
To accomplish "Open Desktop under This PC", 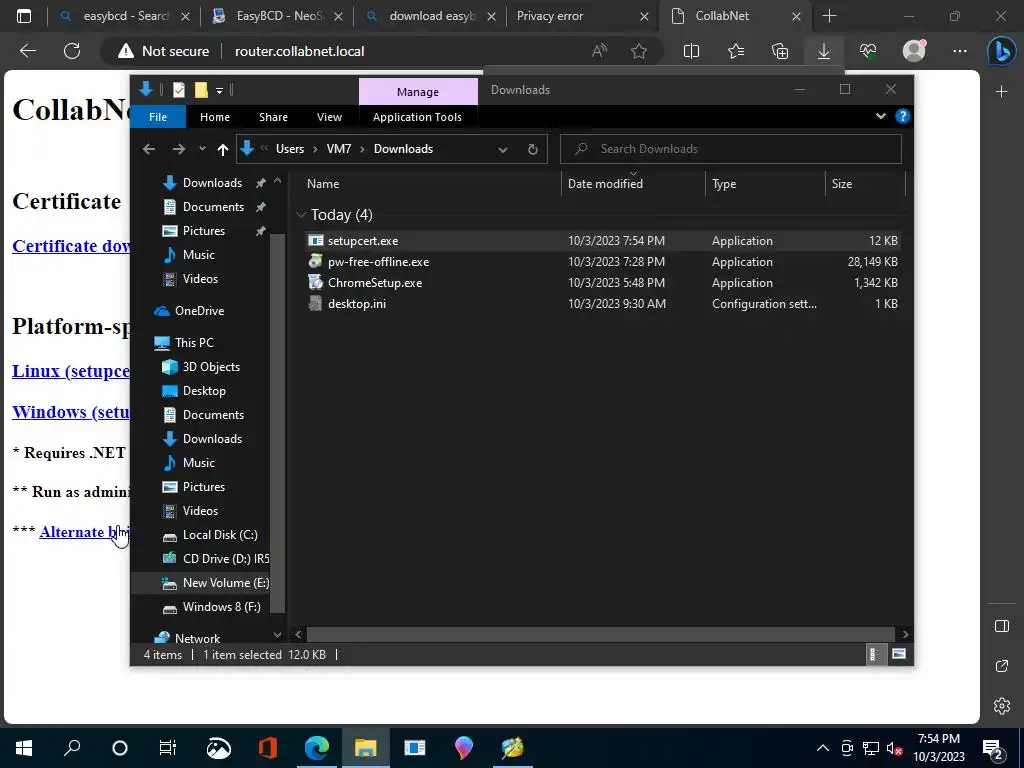I will pyautogui.click(x=204, y=391).
